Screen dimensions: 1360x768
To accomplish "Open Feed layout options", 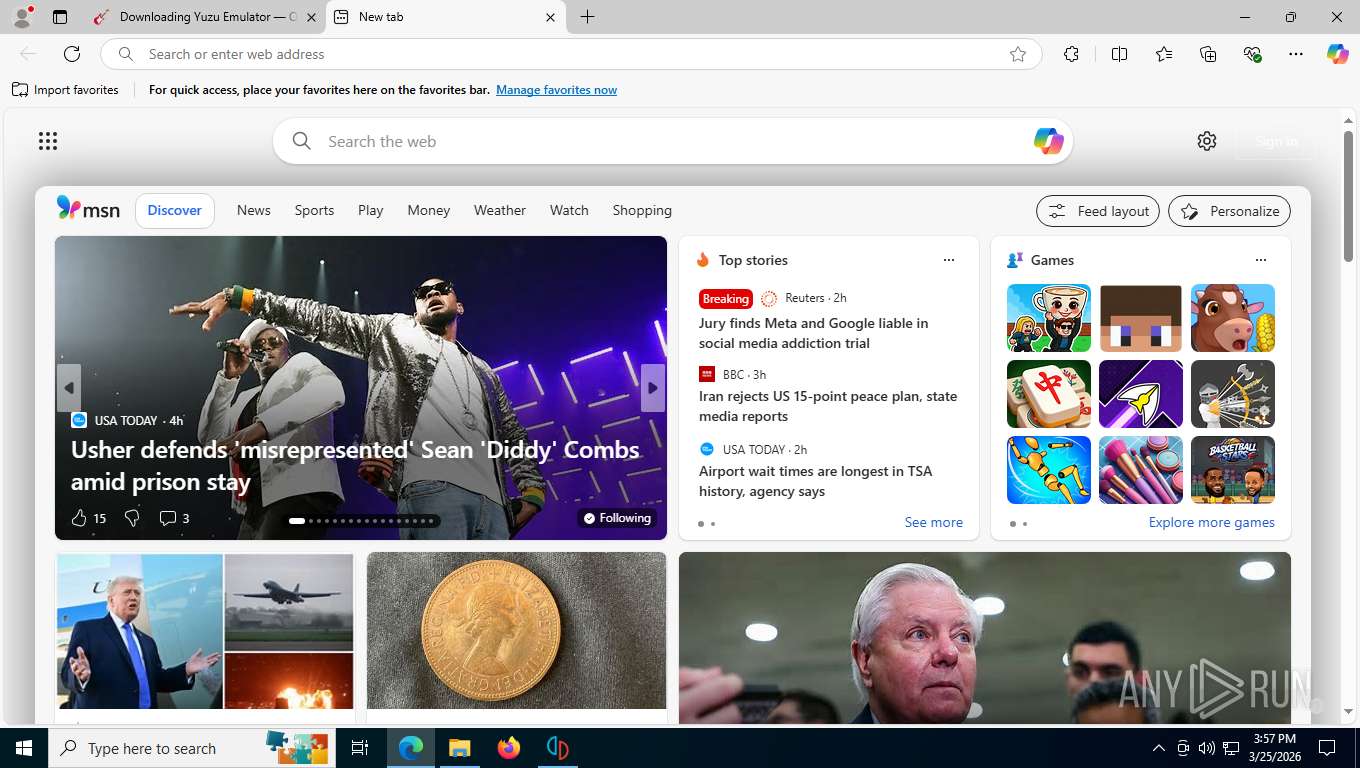I will tap(1098, 211).
